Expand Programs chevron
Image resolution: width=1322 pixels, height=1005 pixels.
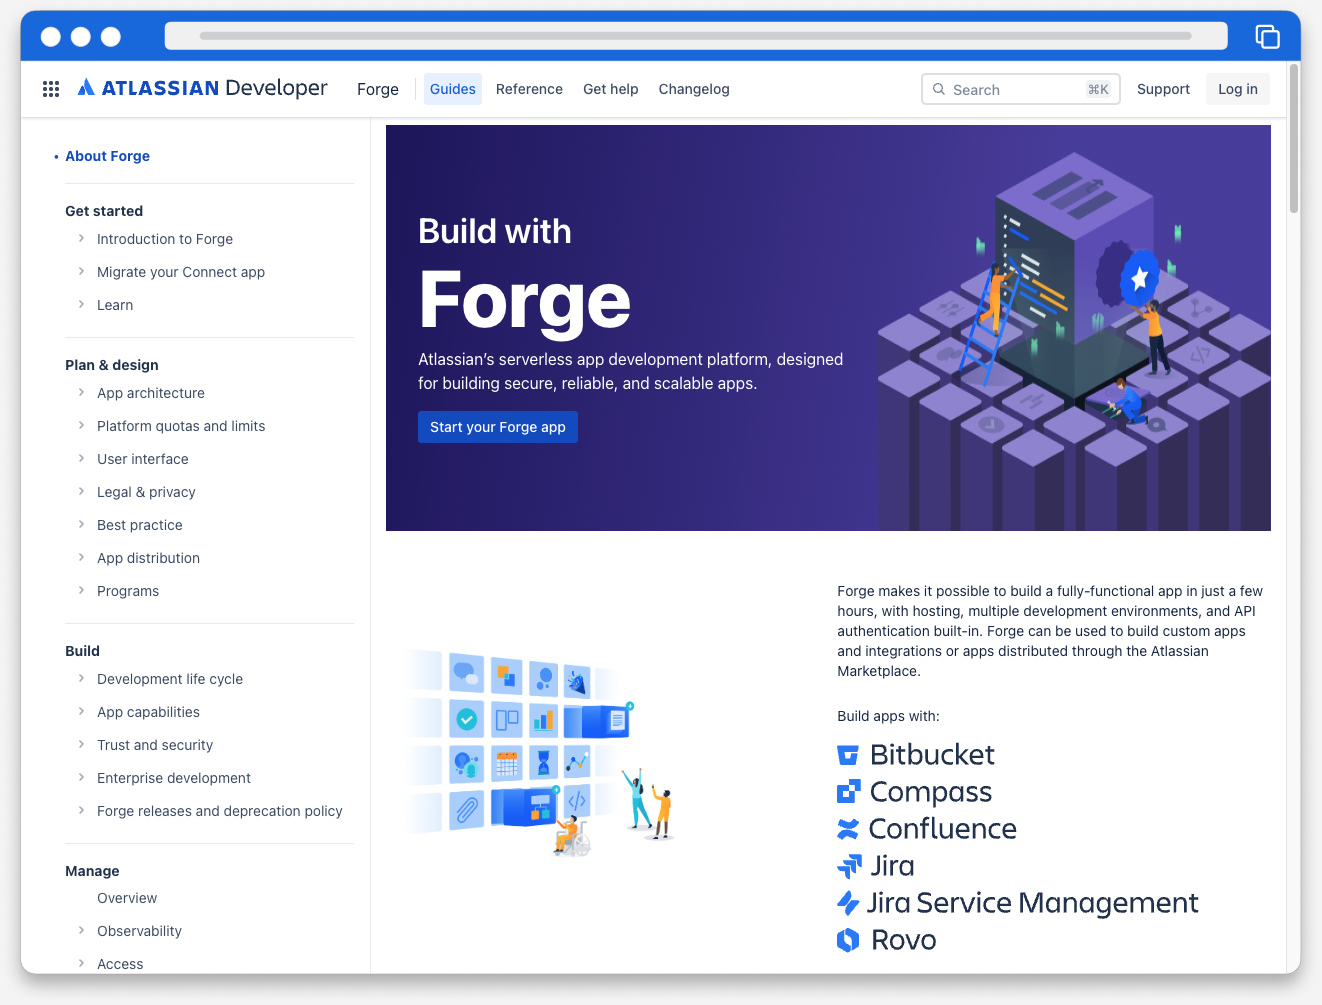81,590
